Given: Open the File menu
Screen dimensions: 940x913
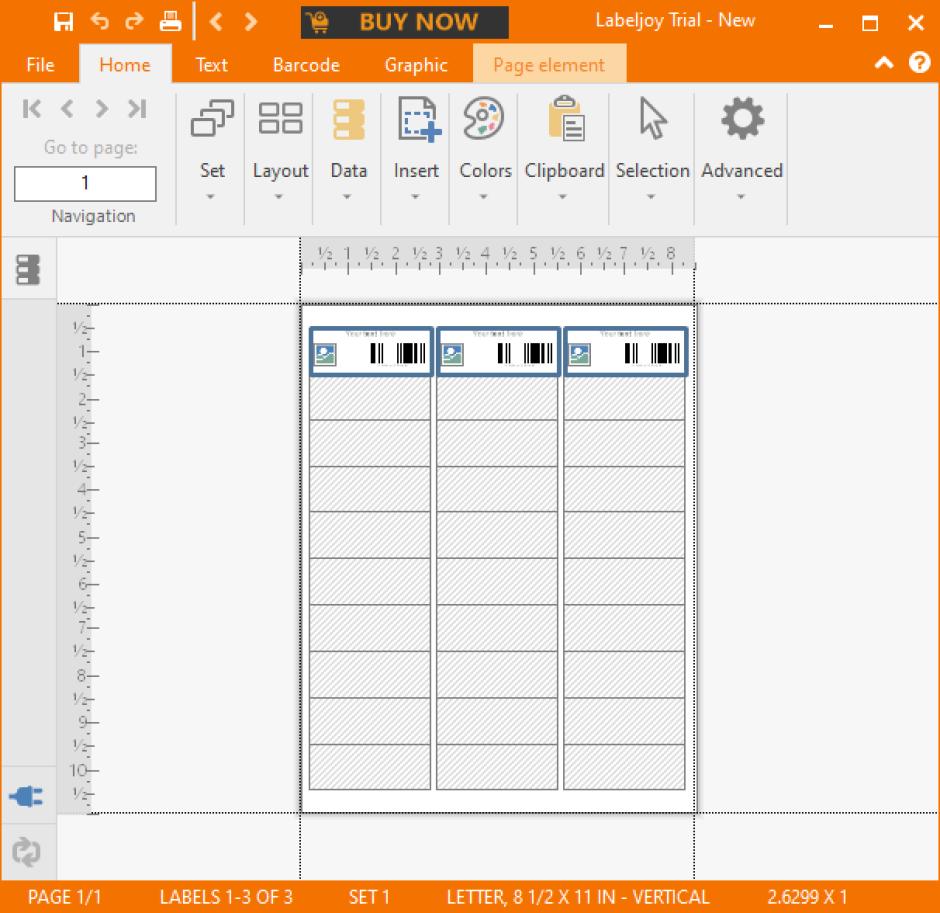Looking at the screenshot, I should point(40,65).
